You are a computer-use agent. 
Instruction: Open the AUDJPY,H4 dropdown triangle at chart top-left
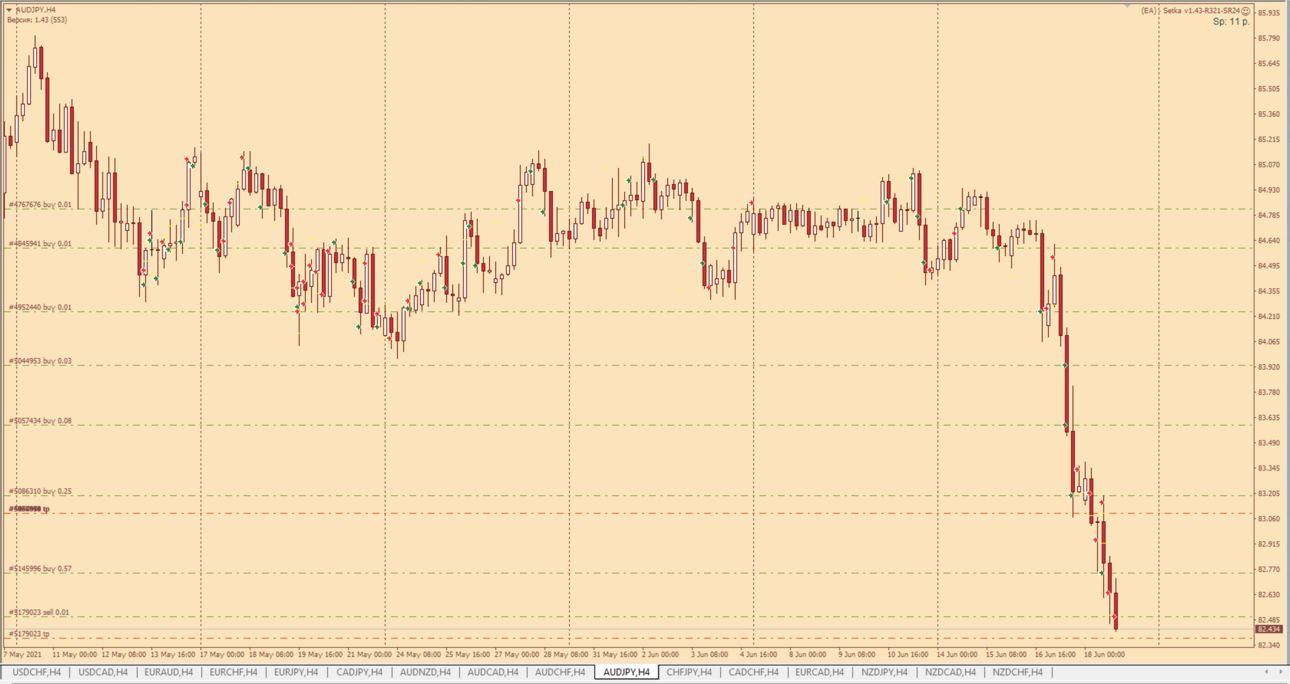[x=9, y=10]
